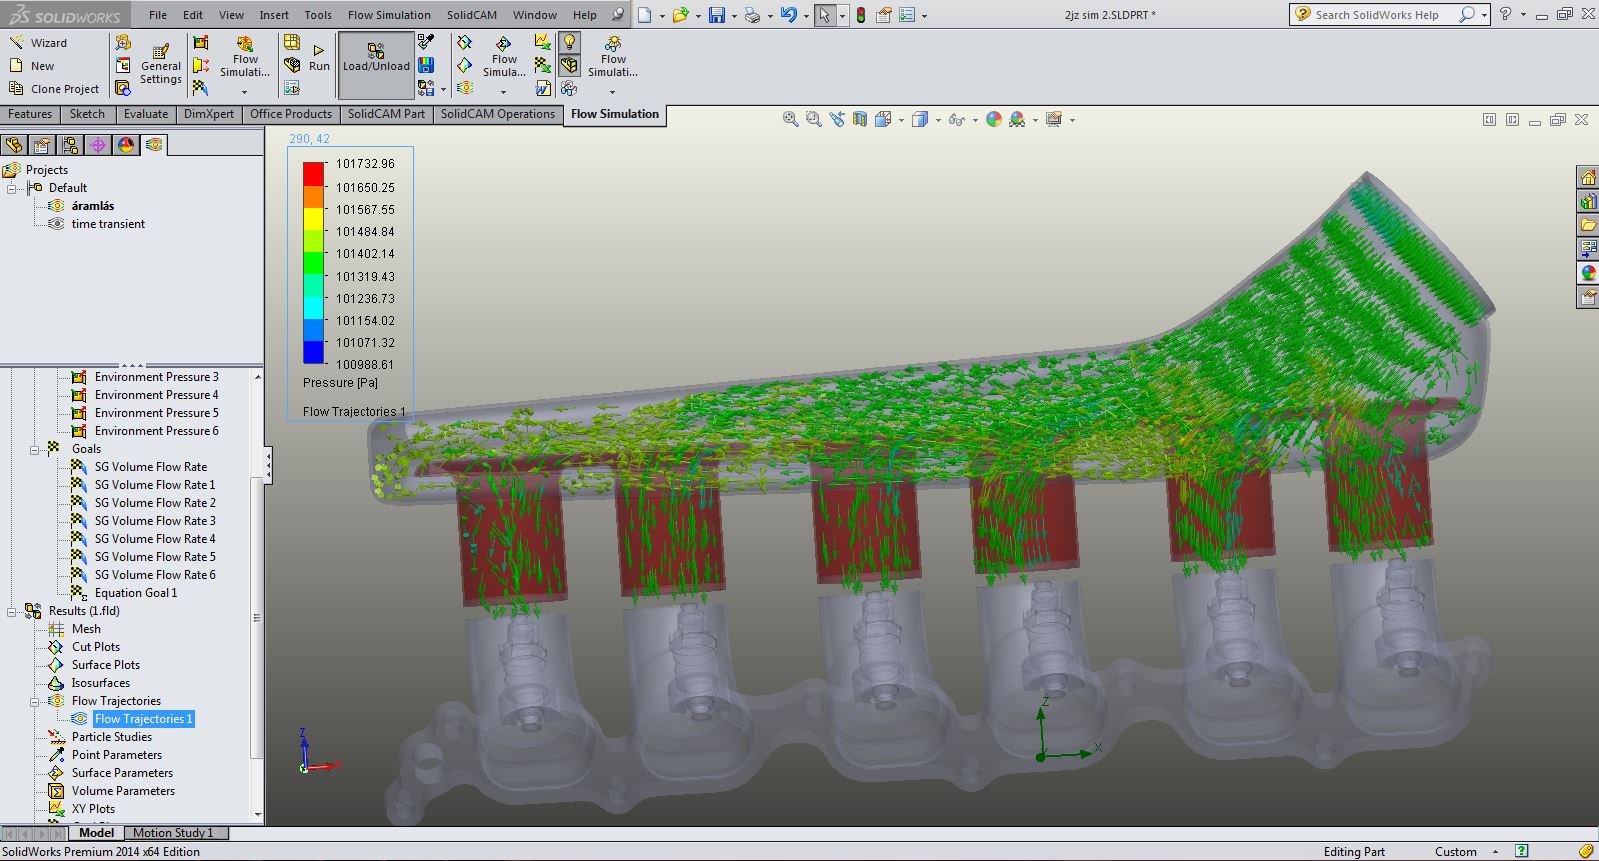Toggle the Load/Unload results button

[376, 59]
